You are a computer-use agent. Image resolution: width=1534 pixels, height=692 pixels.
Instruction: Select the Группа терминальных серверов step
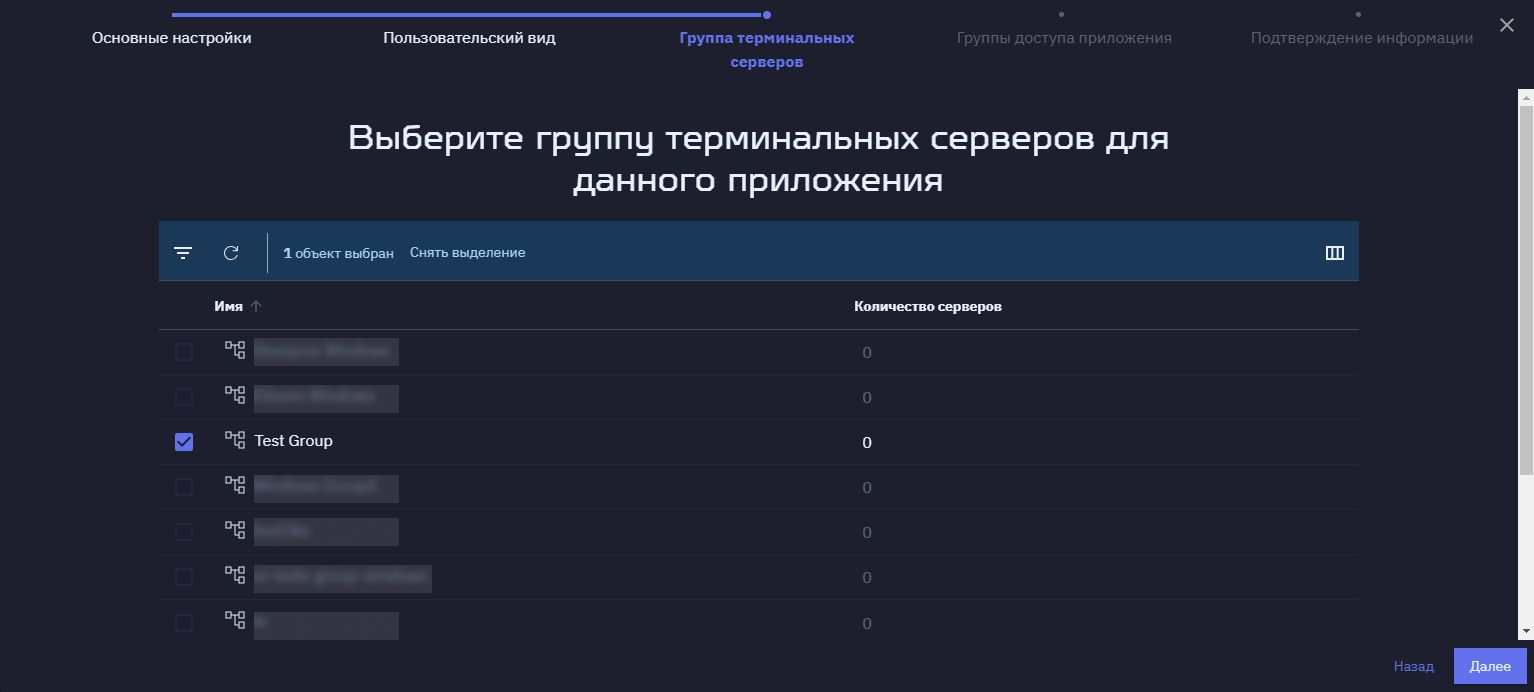[767, 50]
